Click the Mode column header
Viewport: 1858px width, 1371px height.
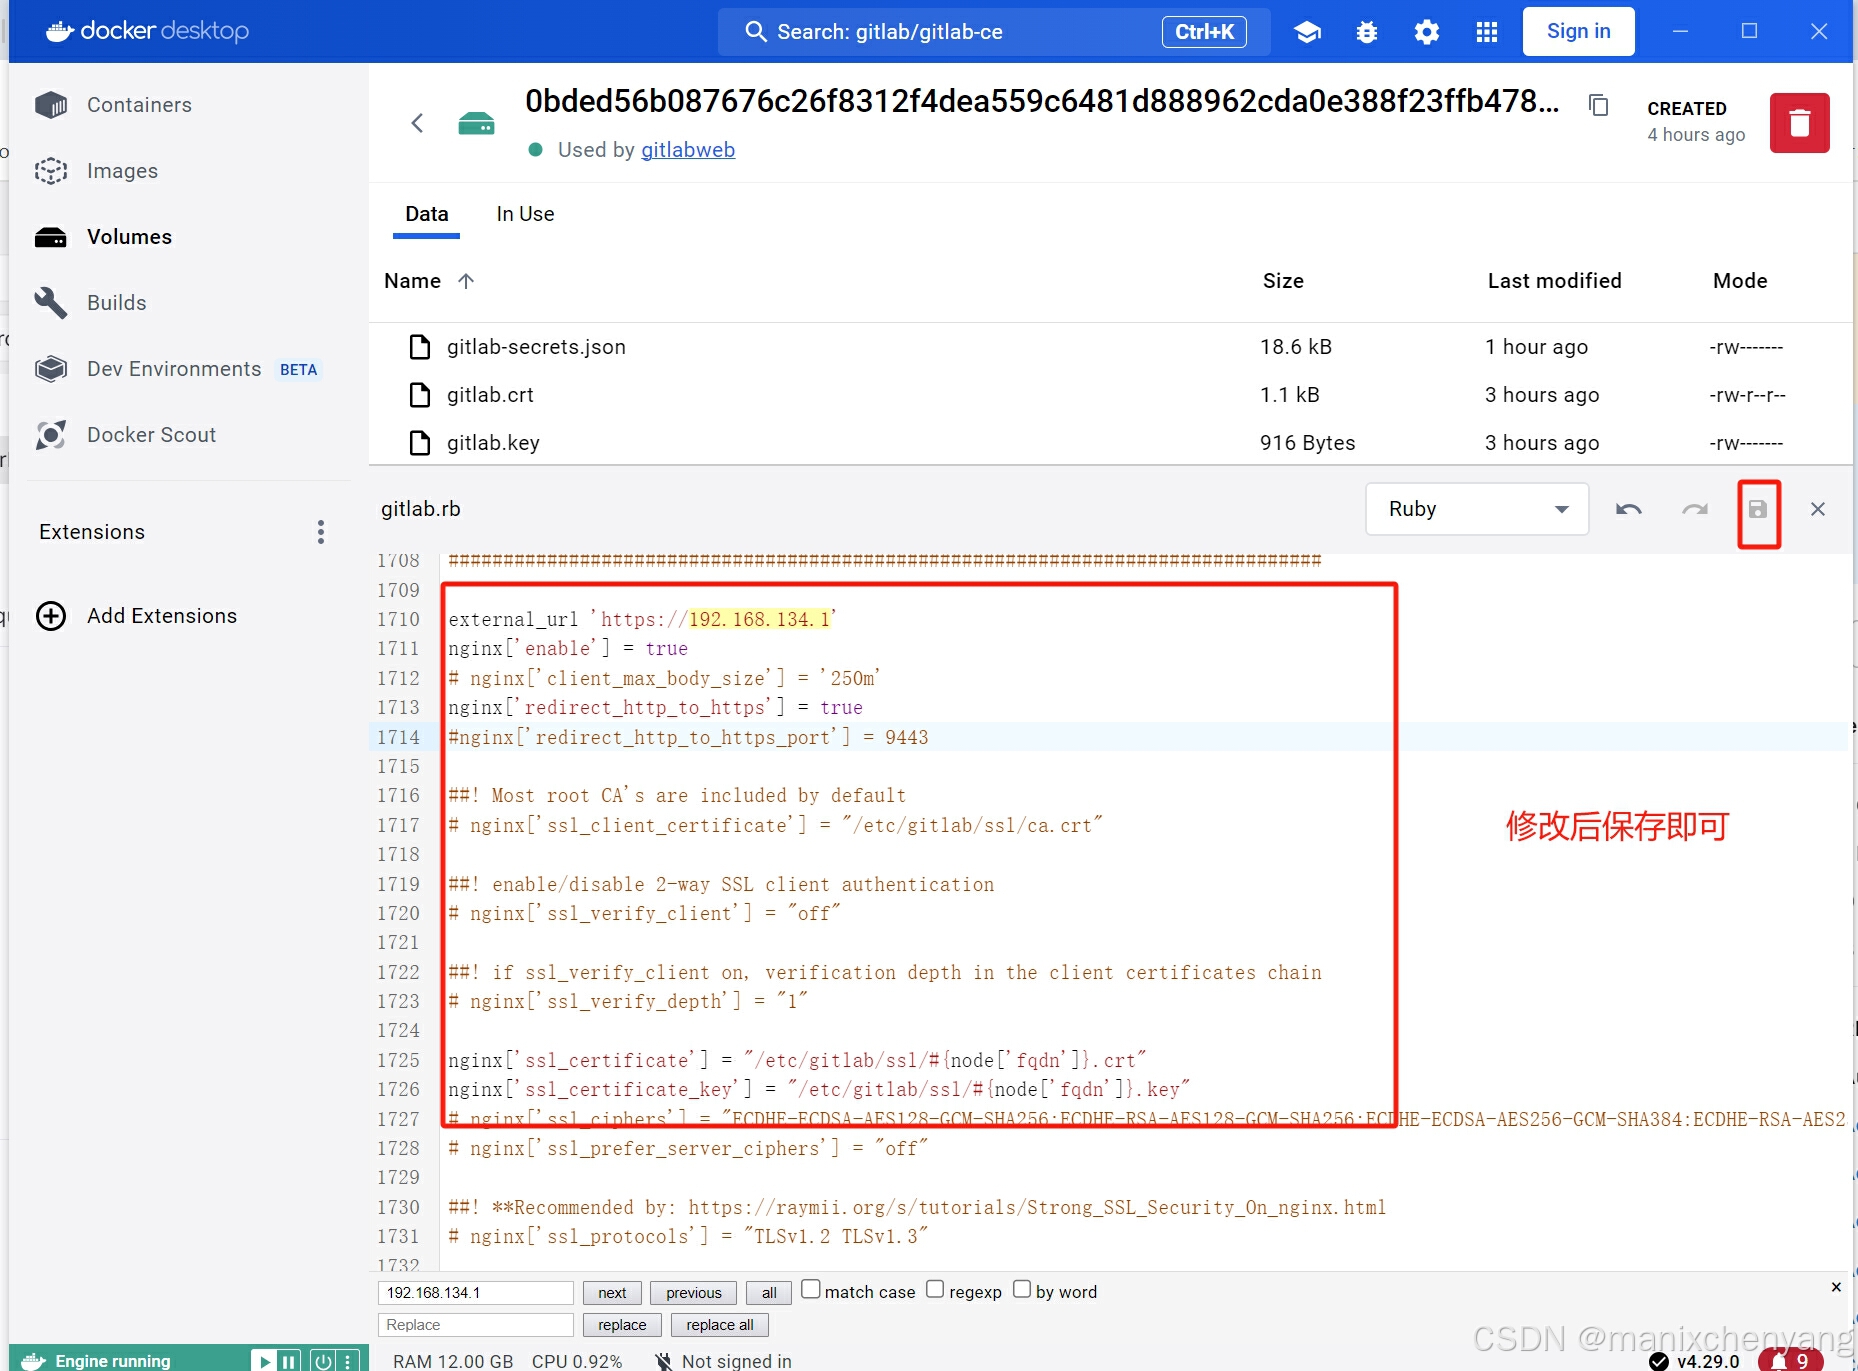pos(1740,281)
